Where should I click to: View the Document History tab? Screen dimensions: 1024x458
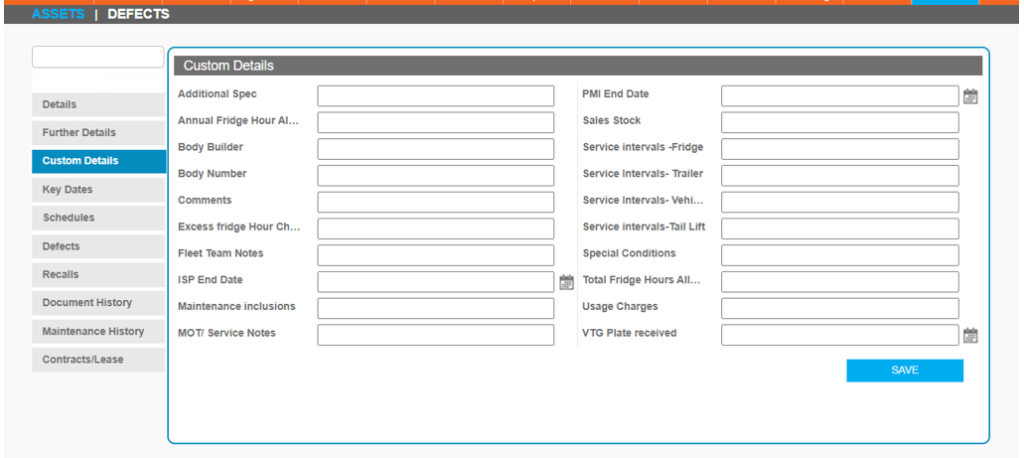(98, 302)
